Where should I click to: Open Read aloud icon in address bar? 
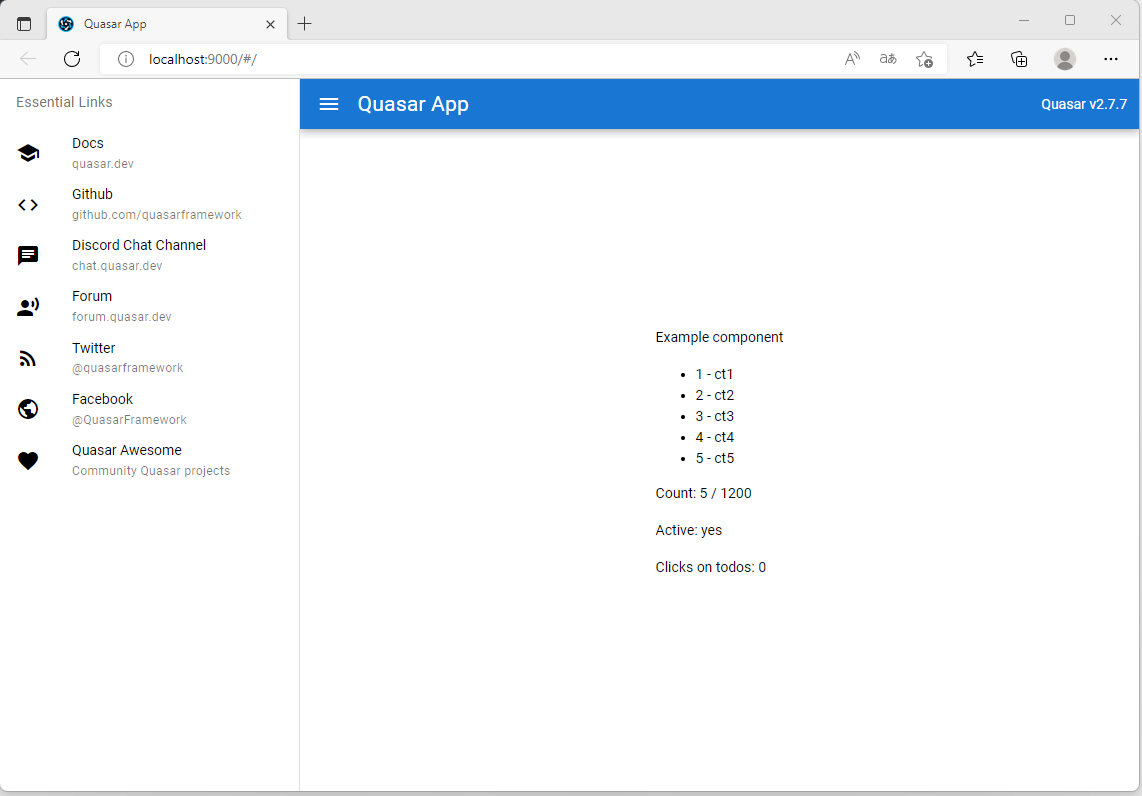tap(852, 59)
